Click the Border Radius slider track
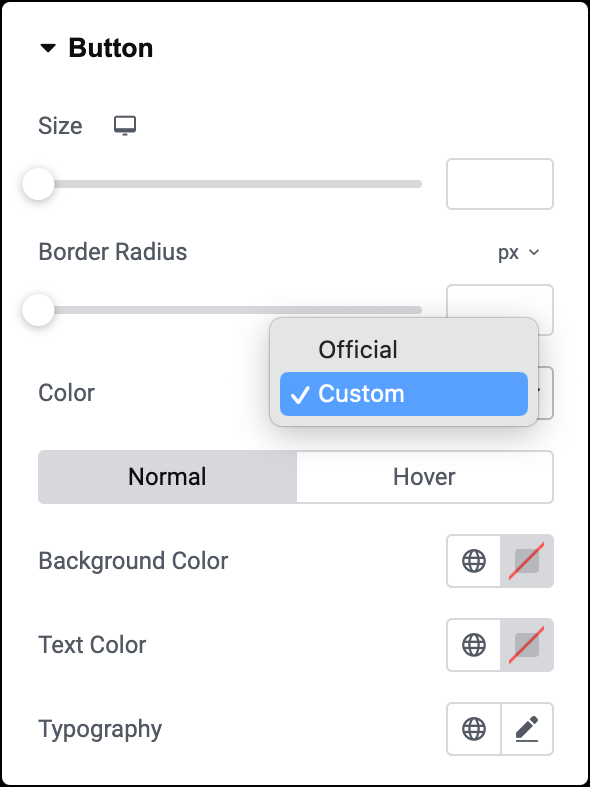Screen dimensions: 590x787 point(231,310)
